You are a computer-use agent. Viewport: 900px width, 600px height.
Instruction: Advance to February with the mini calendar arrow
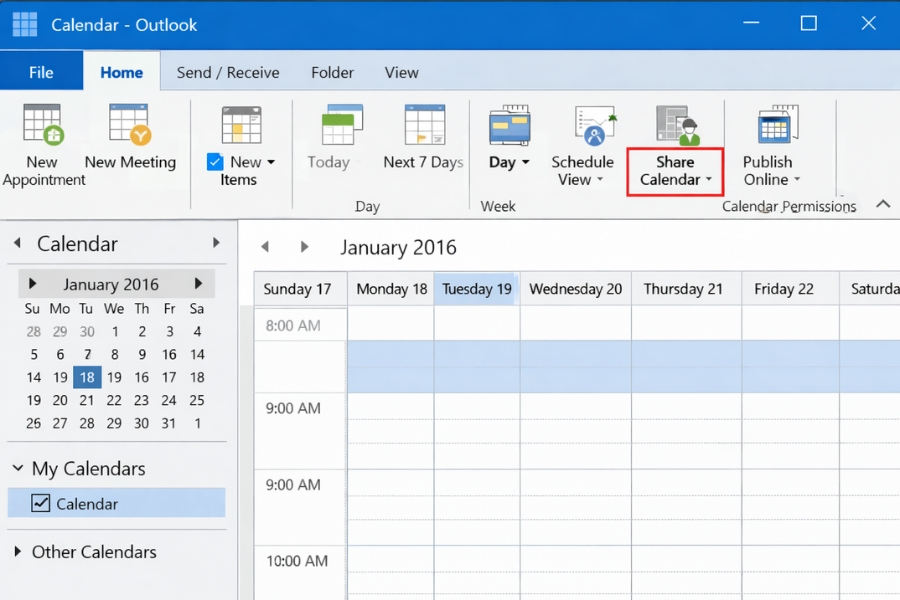pyautogui.click(x=201, y=283)
